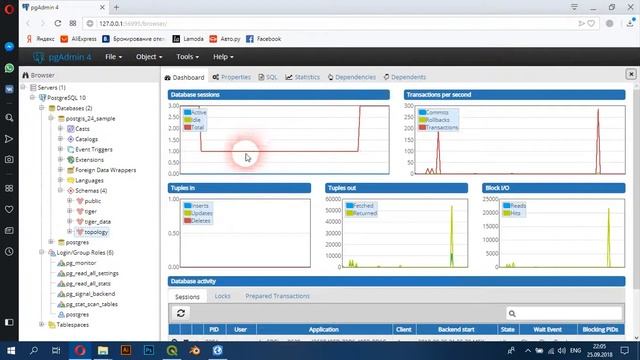Image resolution: width=640 pixels, height=360 pixels.
Task: Open the Locks tab in Database activity
Action: [x=222, y=296]
